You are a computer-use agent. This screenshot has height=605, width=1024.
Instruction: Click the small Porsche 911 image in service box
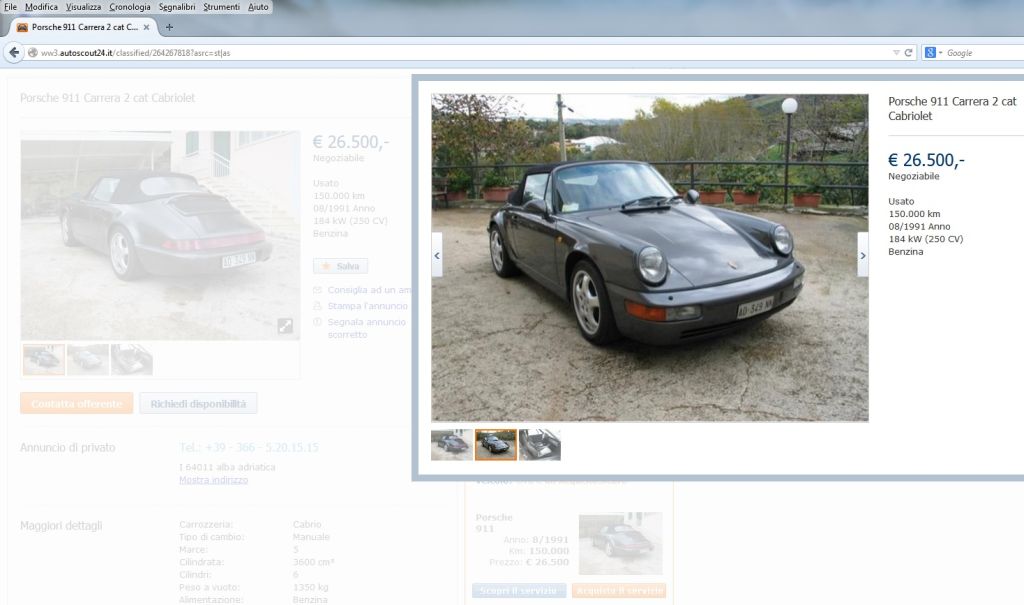tap(620, 544)
